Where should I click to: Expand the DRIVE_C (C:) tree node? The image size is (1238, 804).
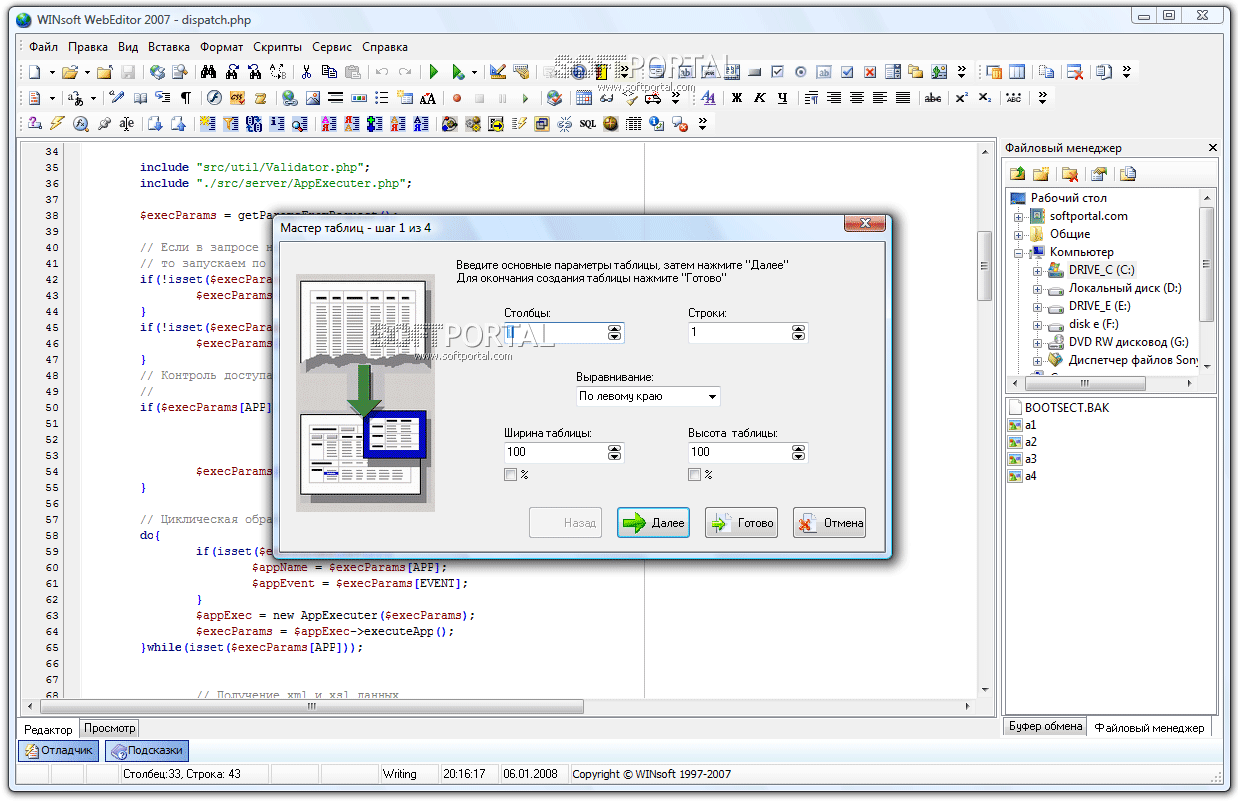point(1038,270)
